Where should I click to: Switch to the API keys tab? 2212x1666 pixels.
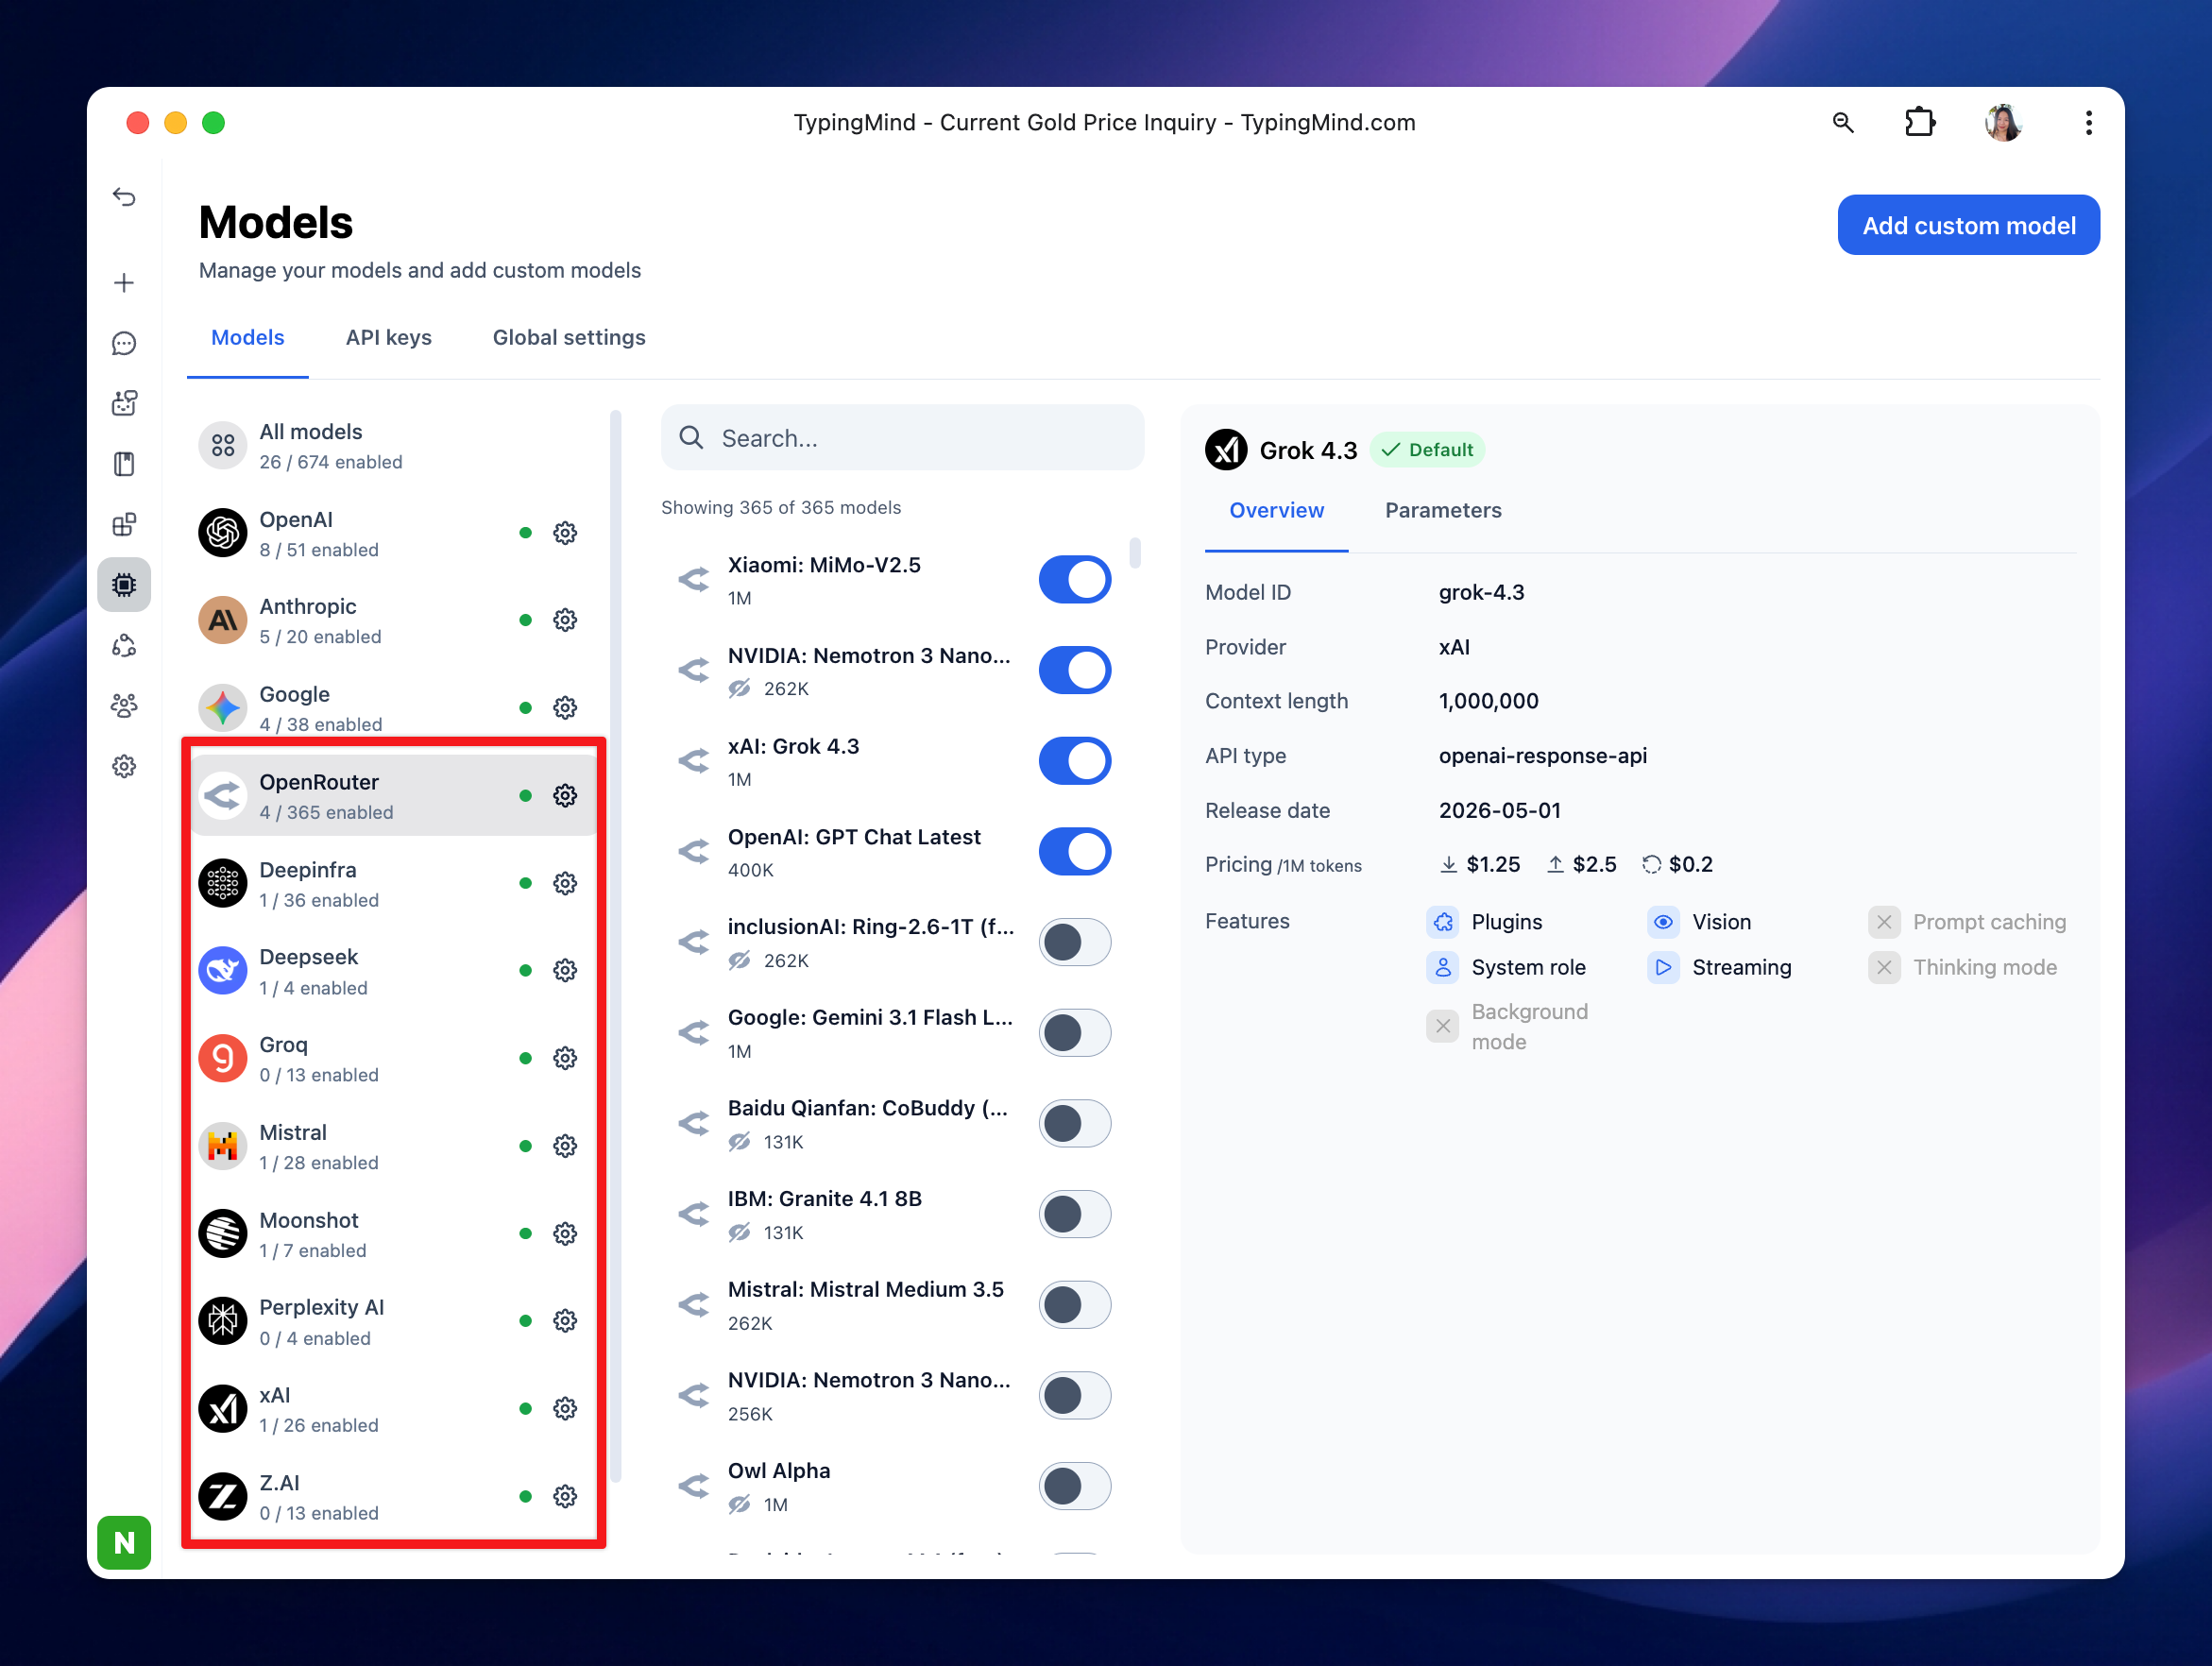pos(389,338)
